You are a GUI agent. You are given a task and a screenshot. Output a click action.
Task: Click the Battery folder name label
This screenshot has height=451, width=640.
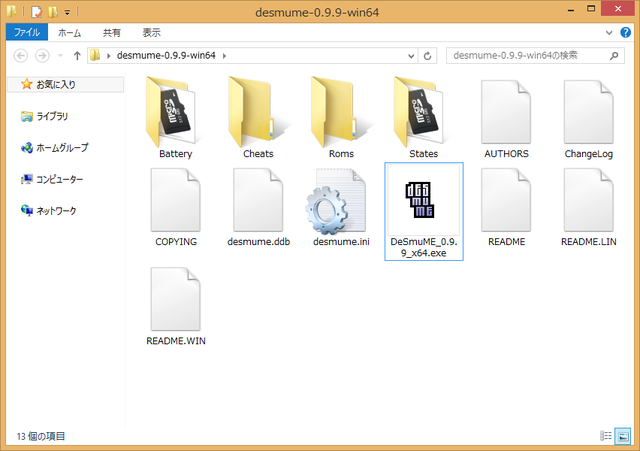coord(176,154)
